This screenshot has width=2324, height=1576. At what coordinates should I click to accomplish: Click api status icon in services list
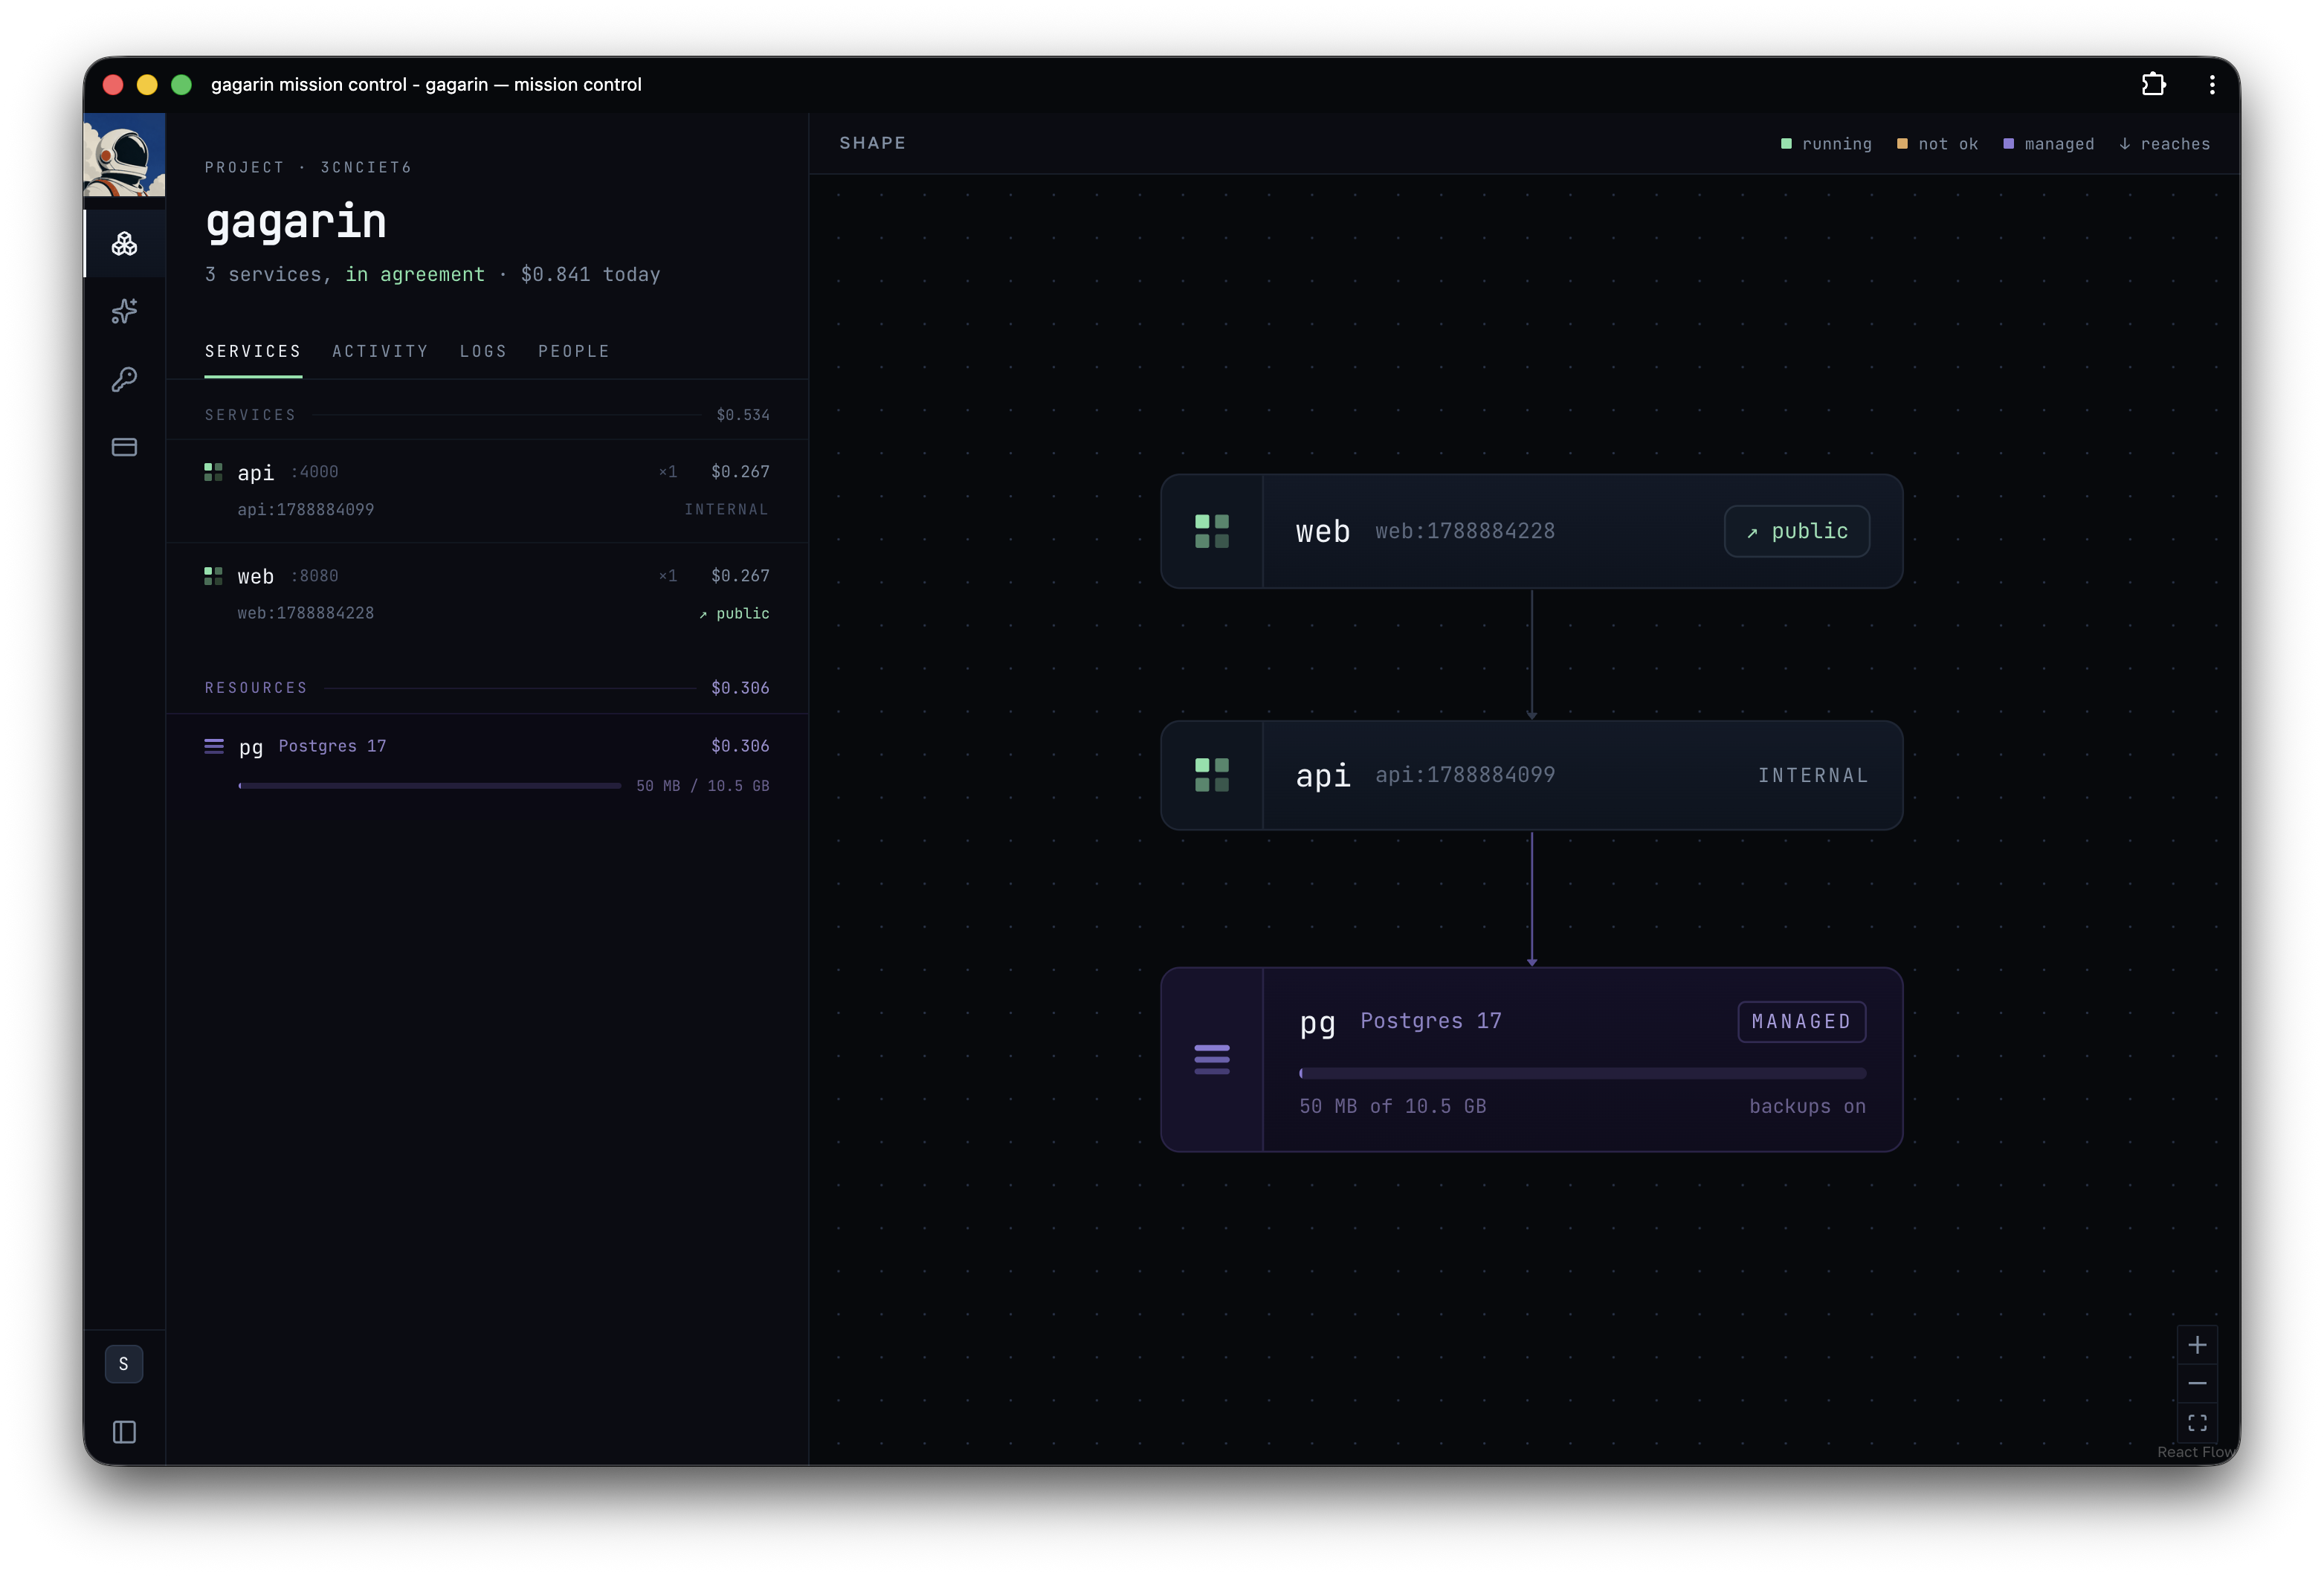213,472
